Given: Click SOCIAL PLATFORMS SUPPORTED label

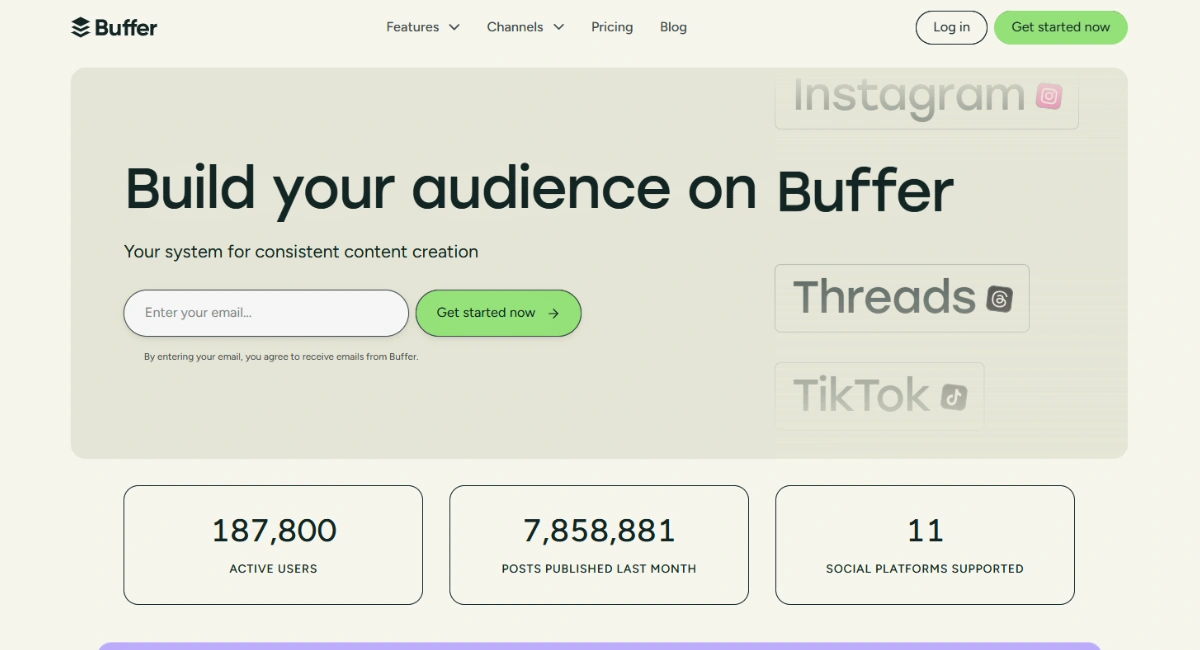Looking at the screenshot, I should (x=925, y=568).
